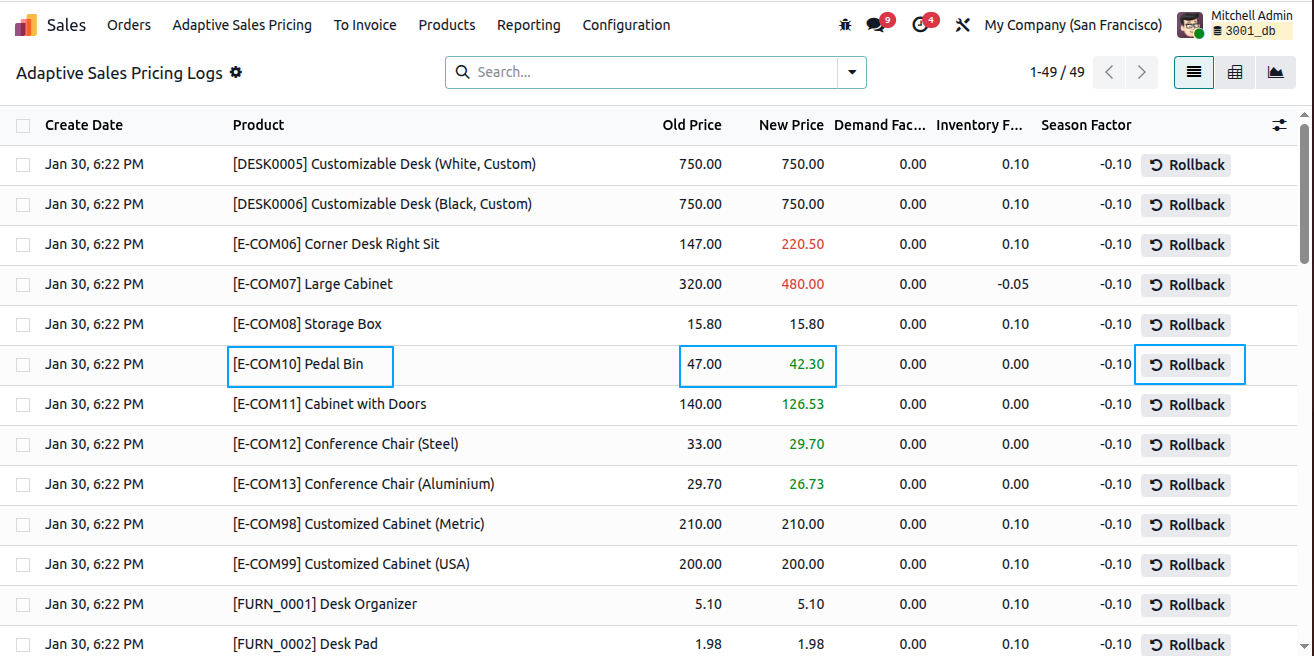Toggle the select-all header checkbox
The height and width of the screenshot is (656, 1314).
coord(23,125)
